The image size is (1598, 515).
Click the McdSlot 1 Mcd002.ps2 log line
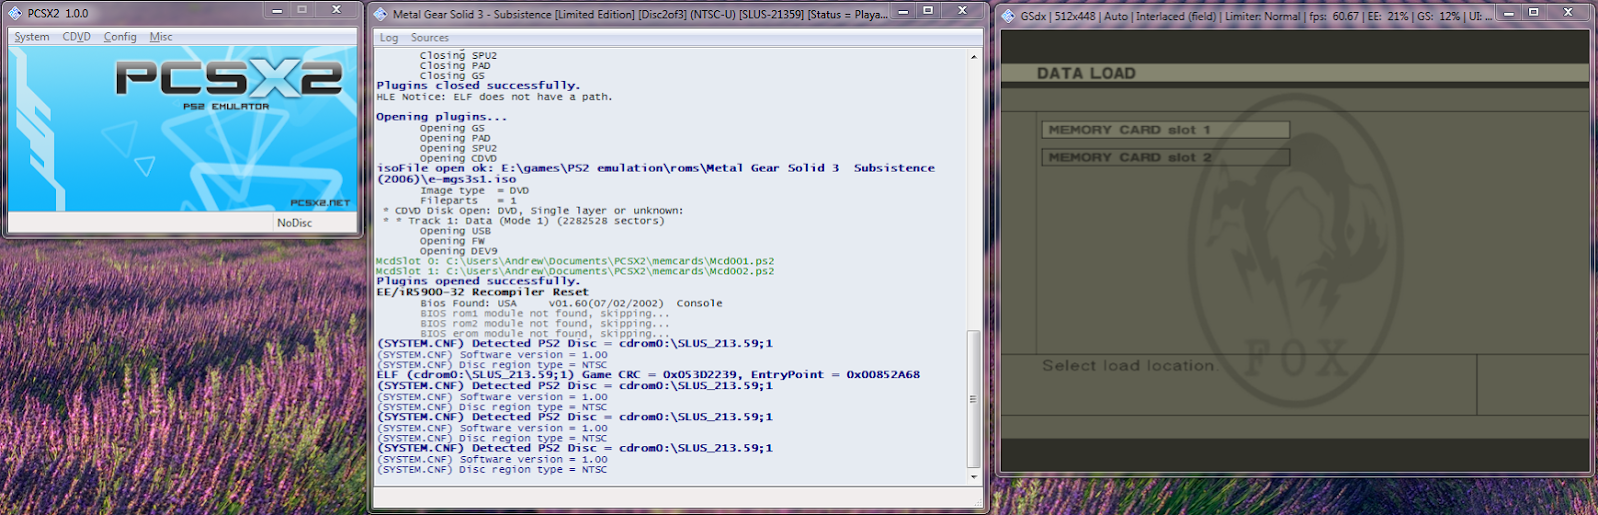pyautogui.click(x=575, y=271)
